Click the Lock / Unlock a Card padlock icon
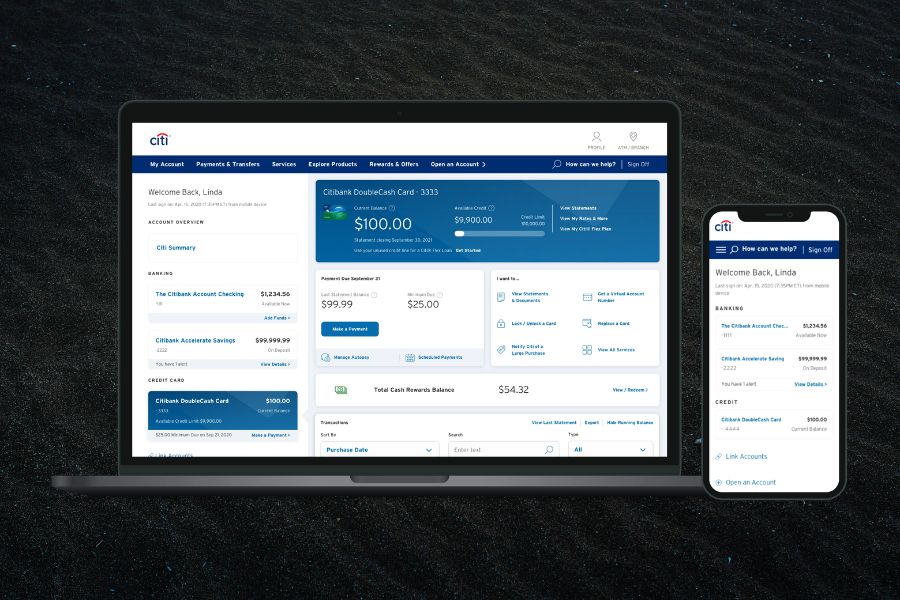 pos(501,324)
